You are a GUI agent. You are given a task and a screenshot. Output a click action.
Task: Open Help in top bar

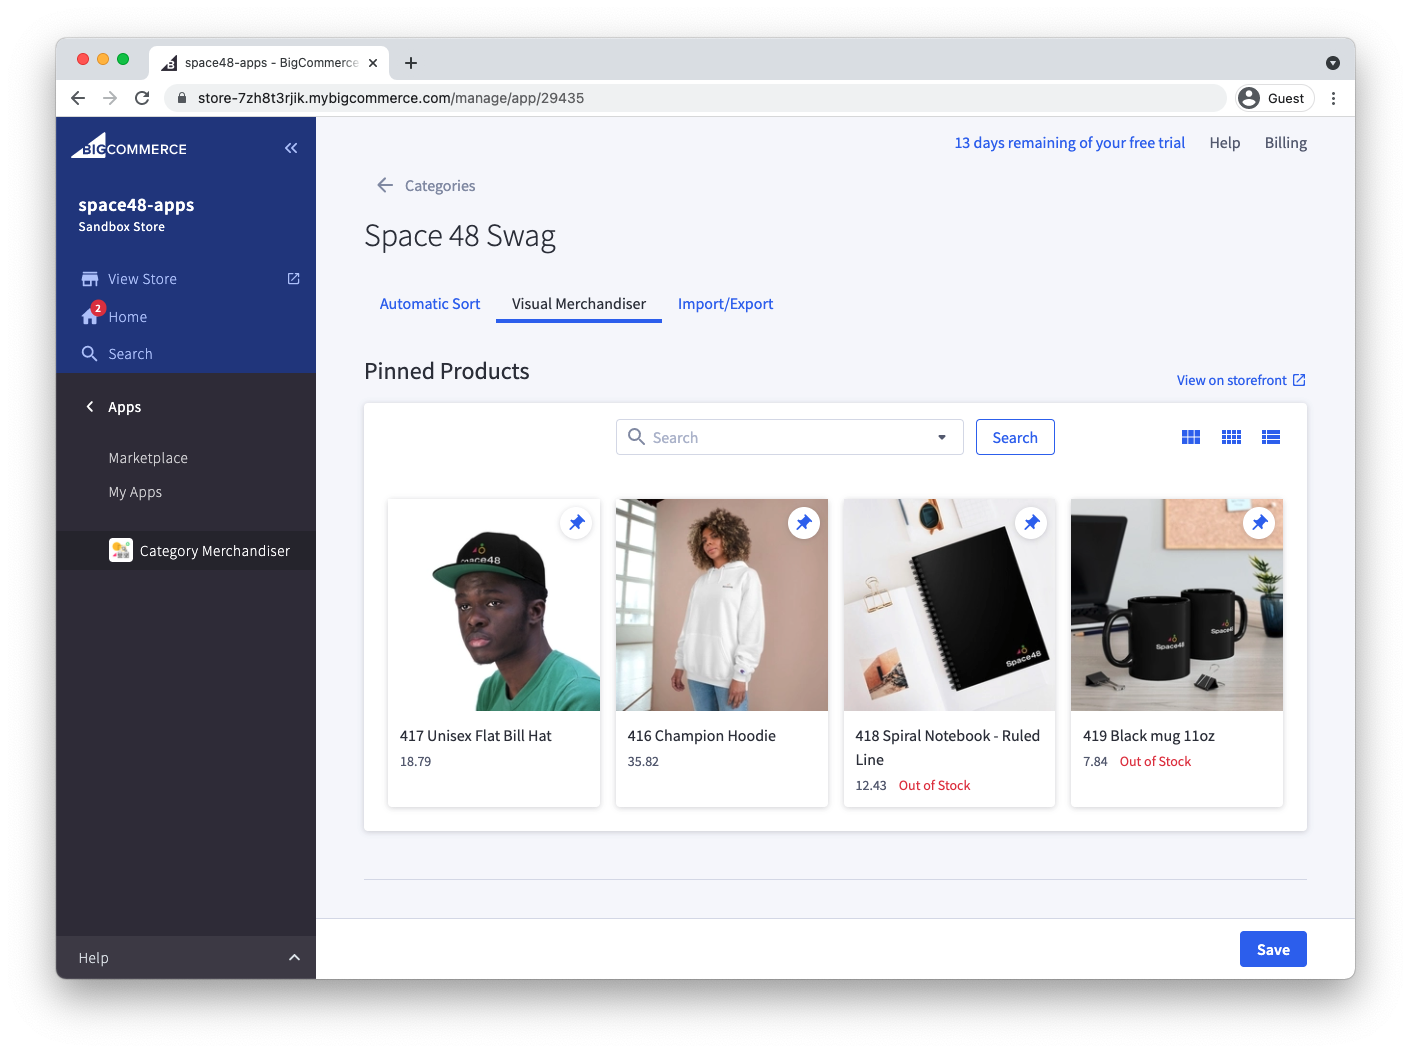click(1224, 143)
